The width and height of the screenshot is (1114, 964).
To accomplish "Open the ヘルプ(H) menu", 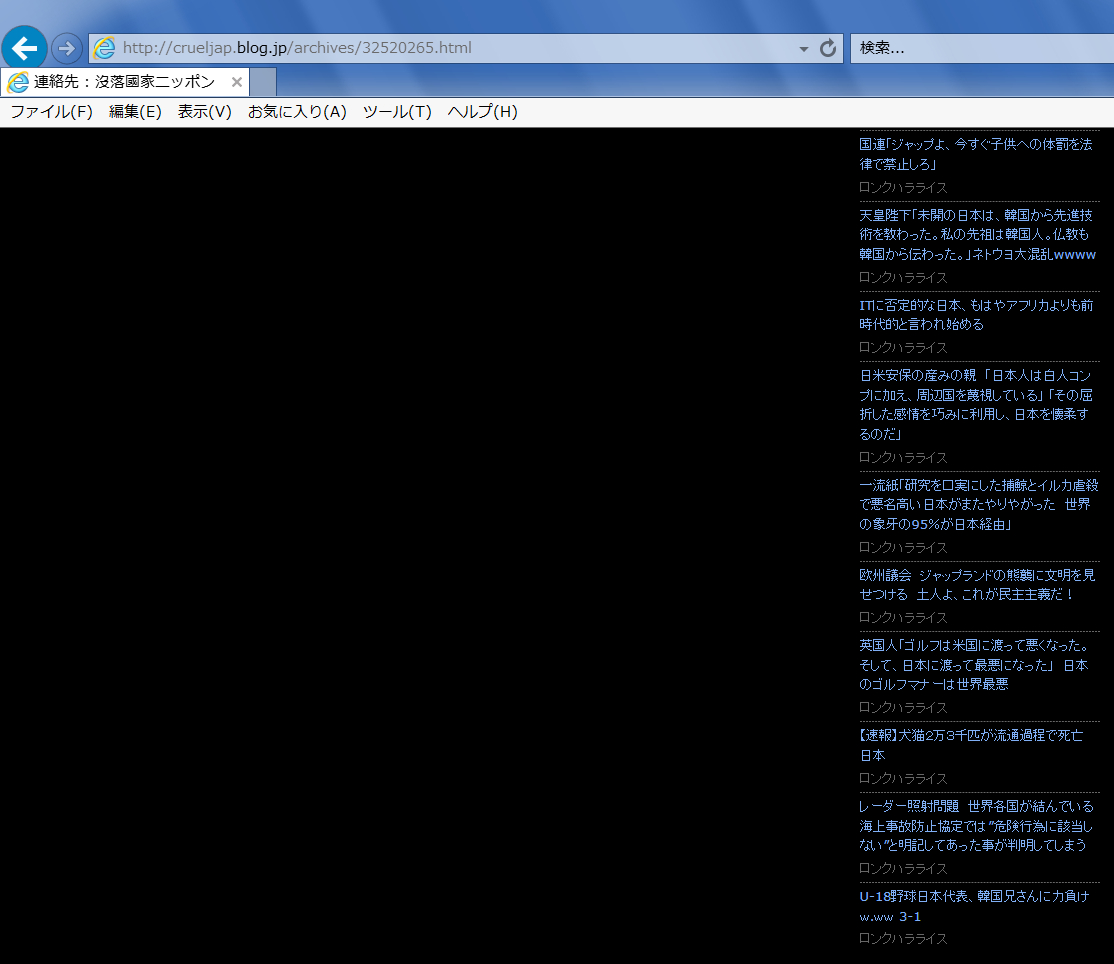I will (482, 112).
